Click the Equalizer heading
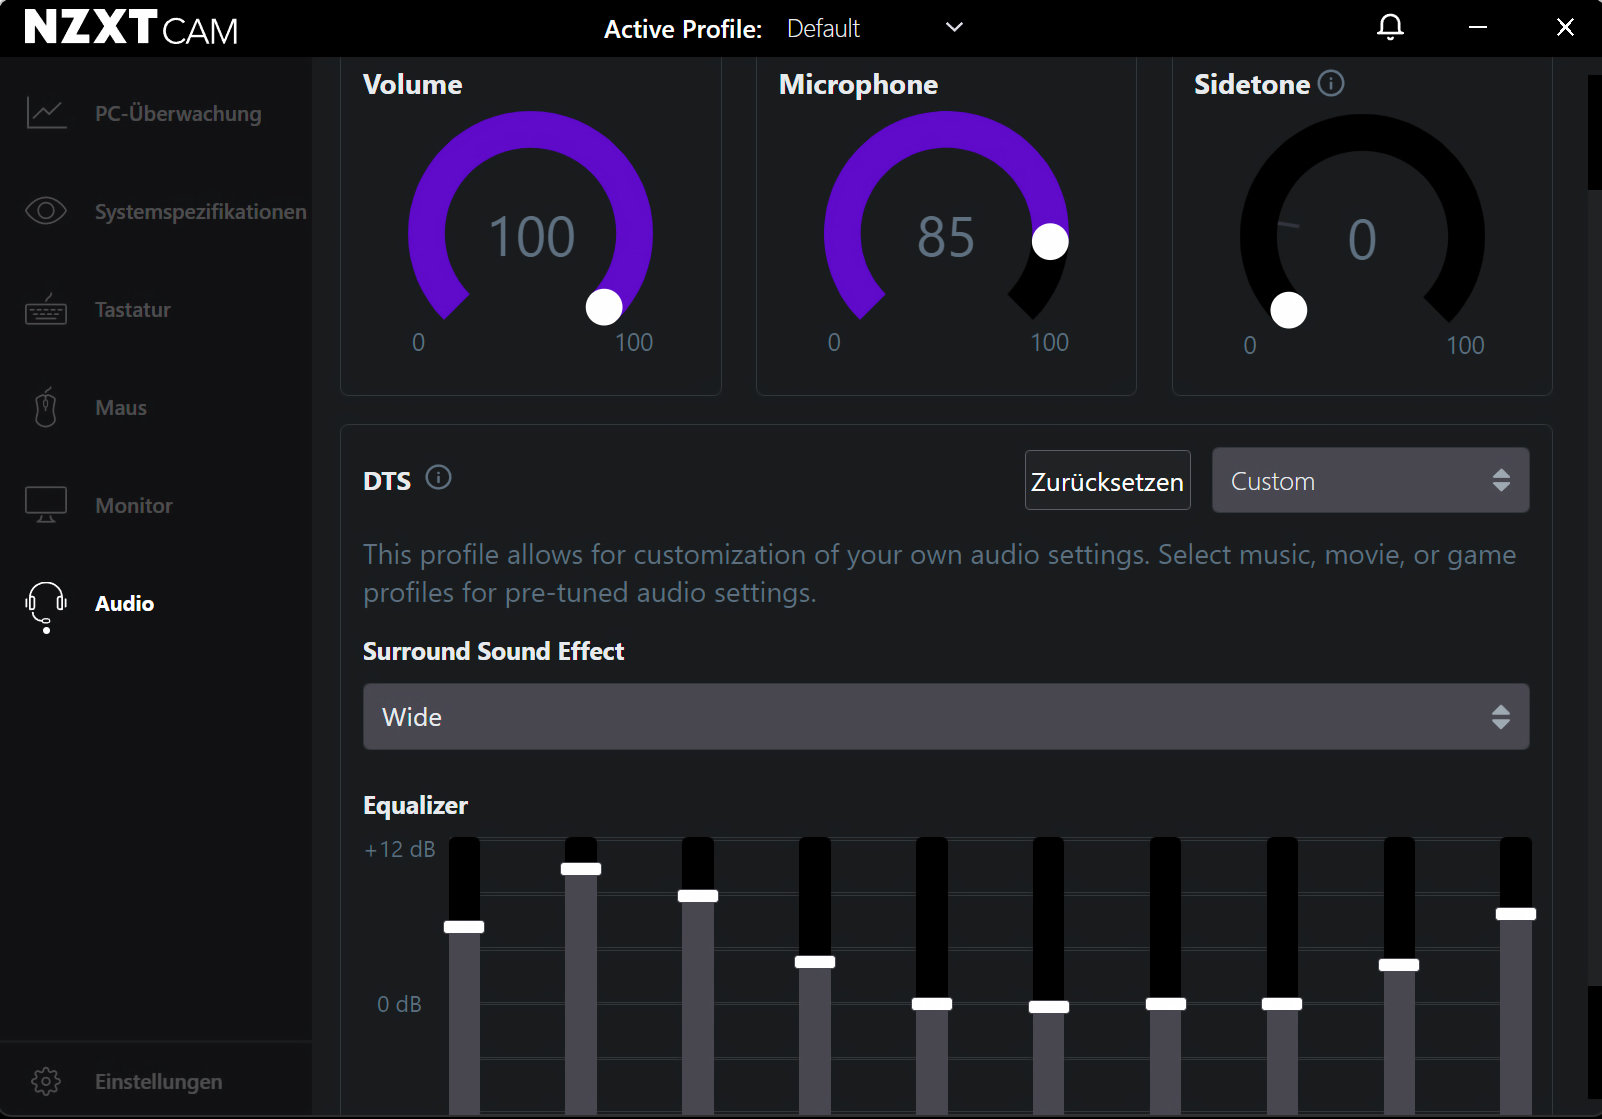Viewport: 1602px width, 1119px height. point(415,805)
